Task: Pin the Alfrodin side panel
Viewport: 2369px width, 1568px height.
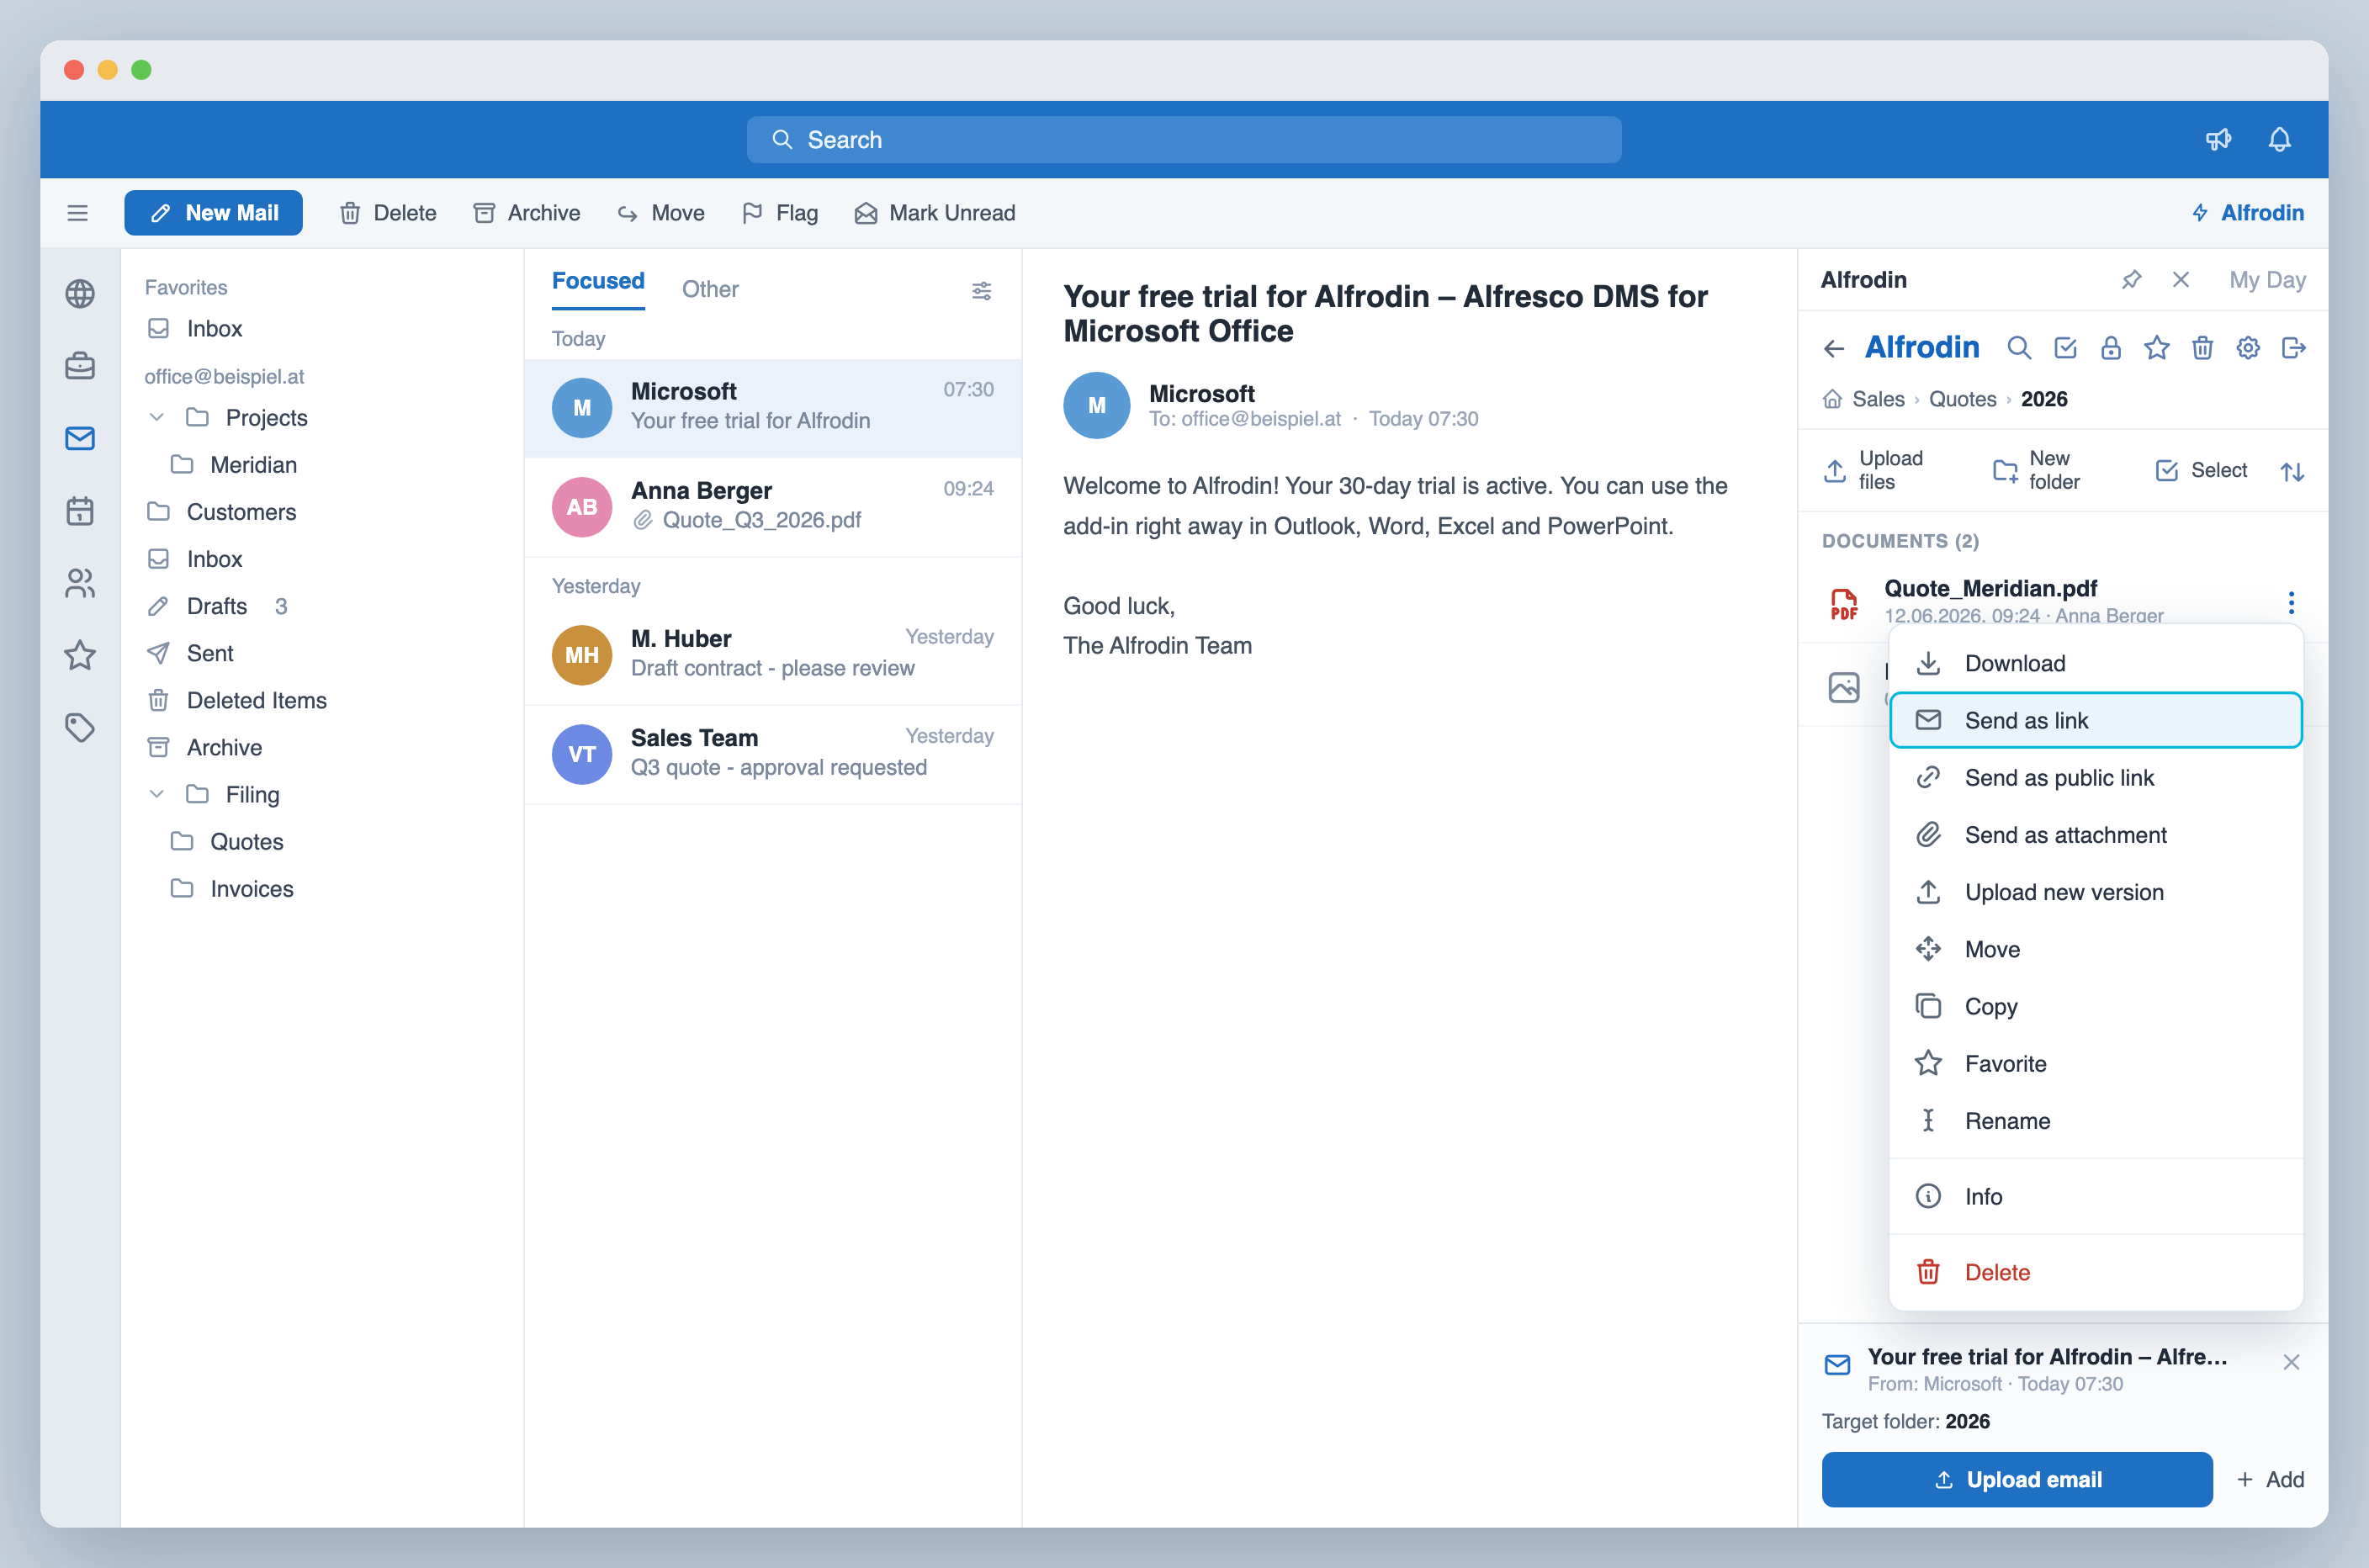Action: point(2131,280)
